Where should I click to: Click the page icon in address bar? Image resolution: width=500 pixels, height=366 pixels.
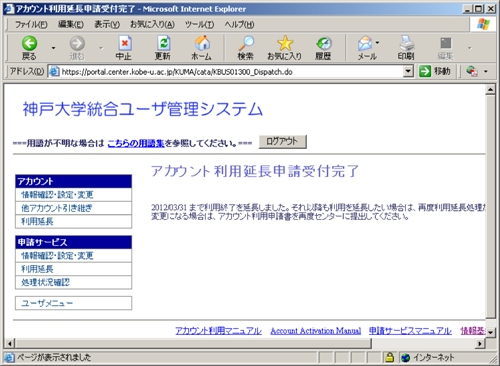[54, 71]
